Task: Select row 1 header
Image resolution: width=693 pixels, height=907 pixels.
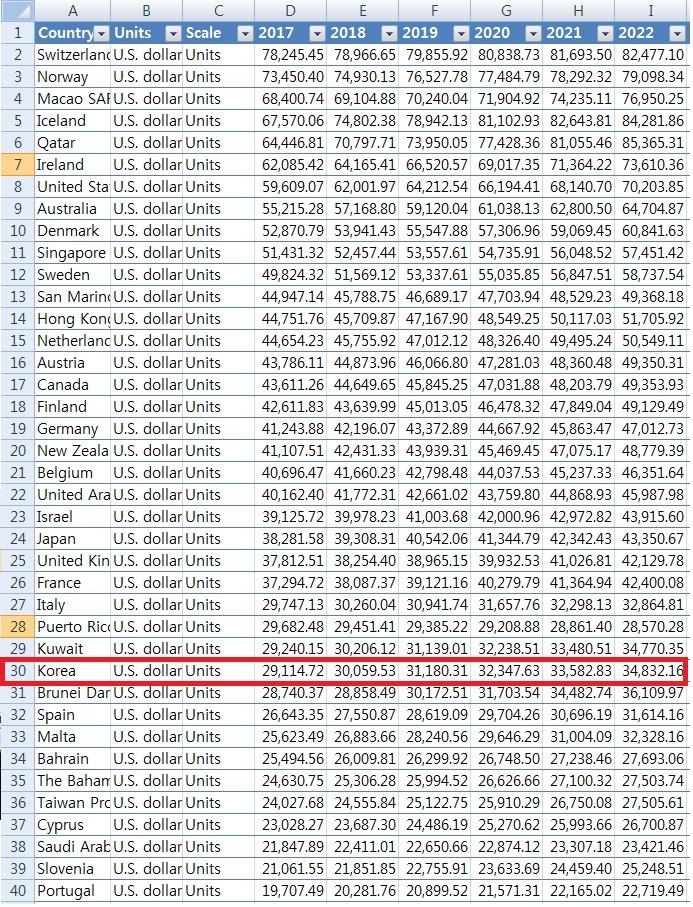Action: [17, 33]
